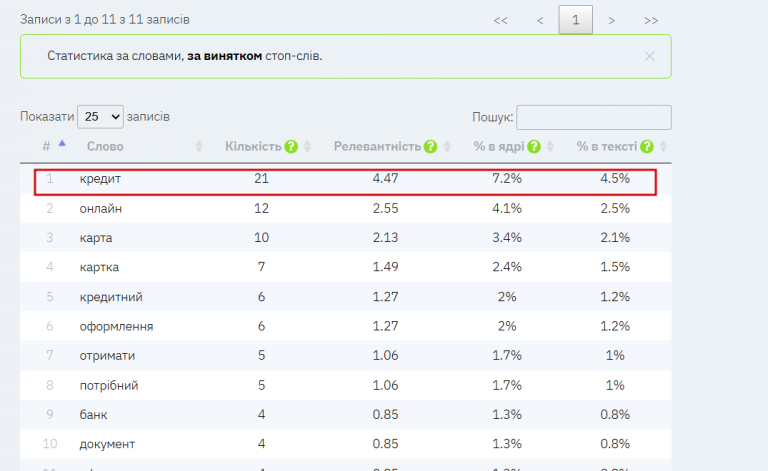Click the Релевантність column header

click(377, 146)
